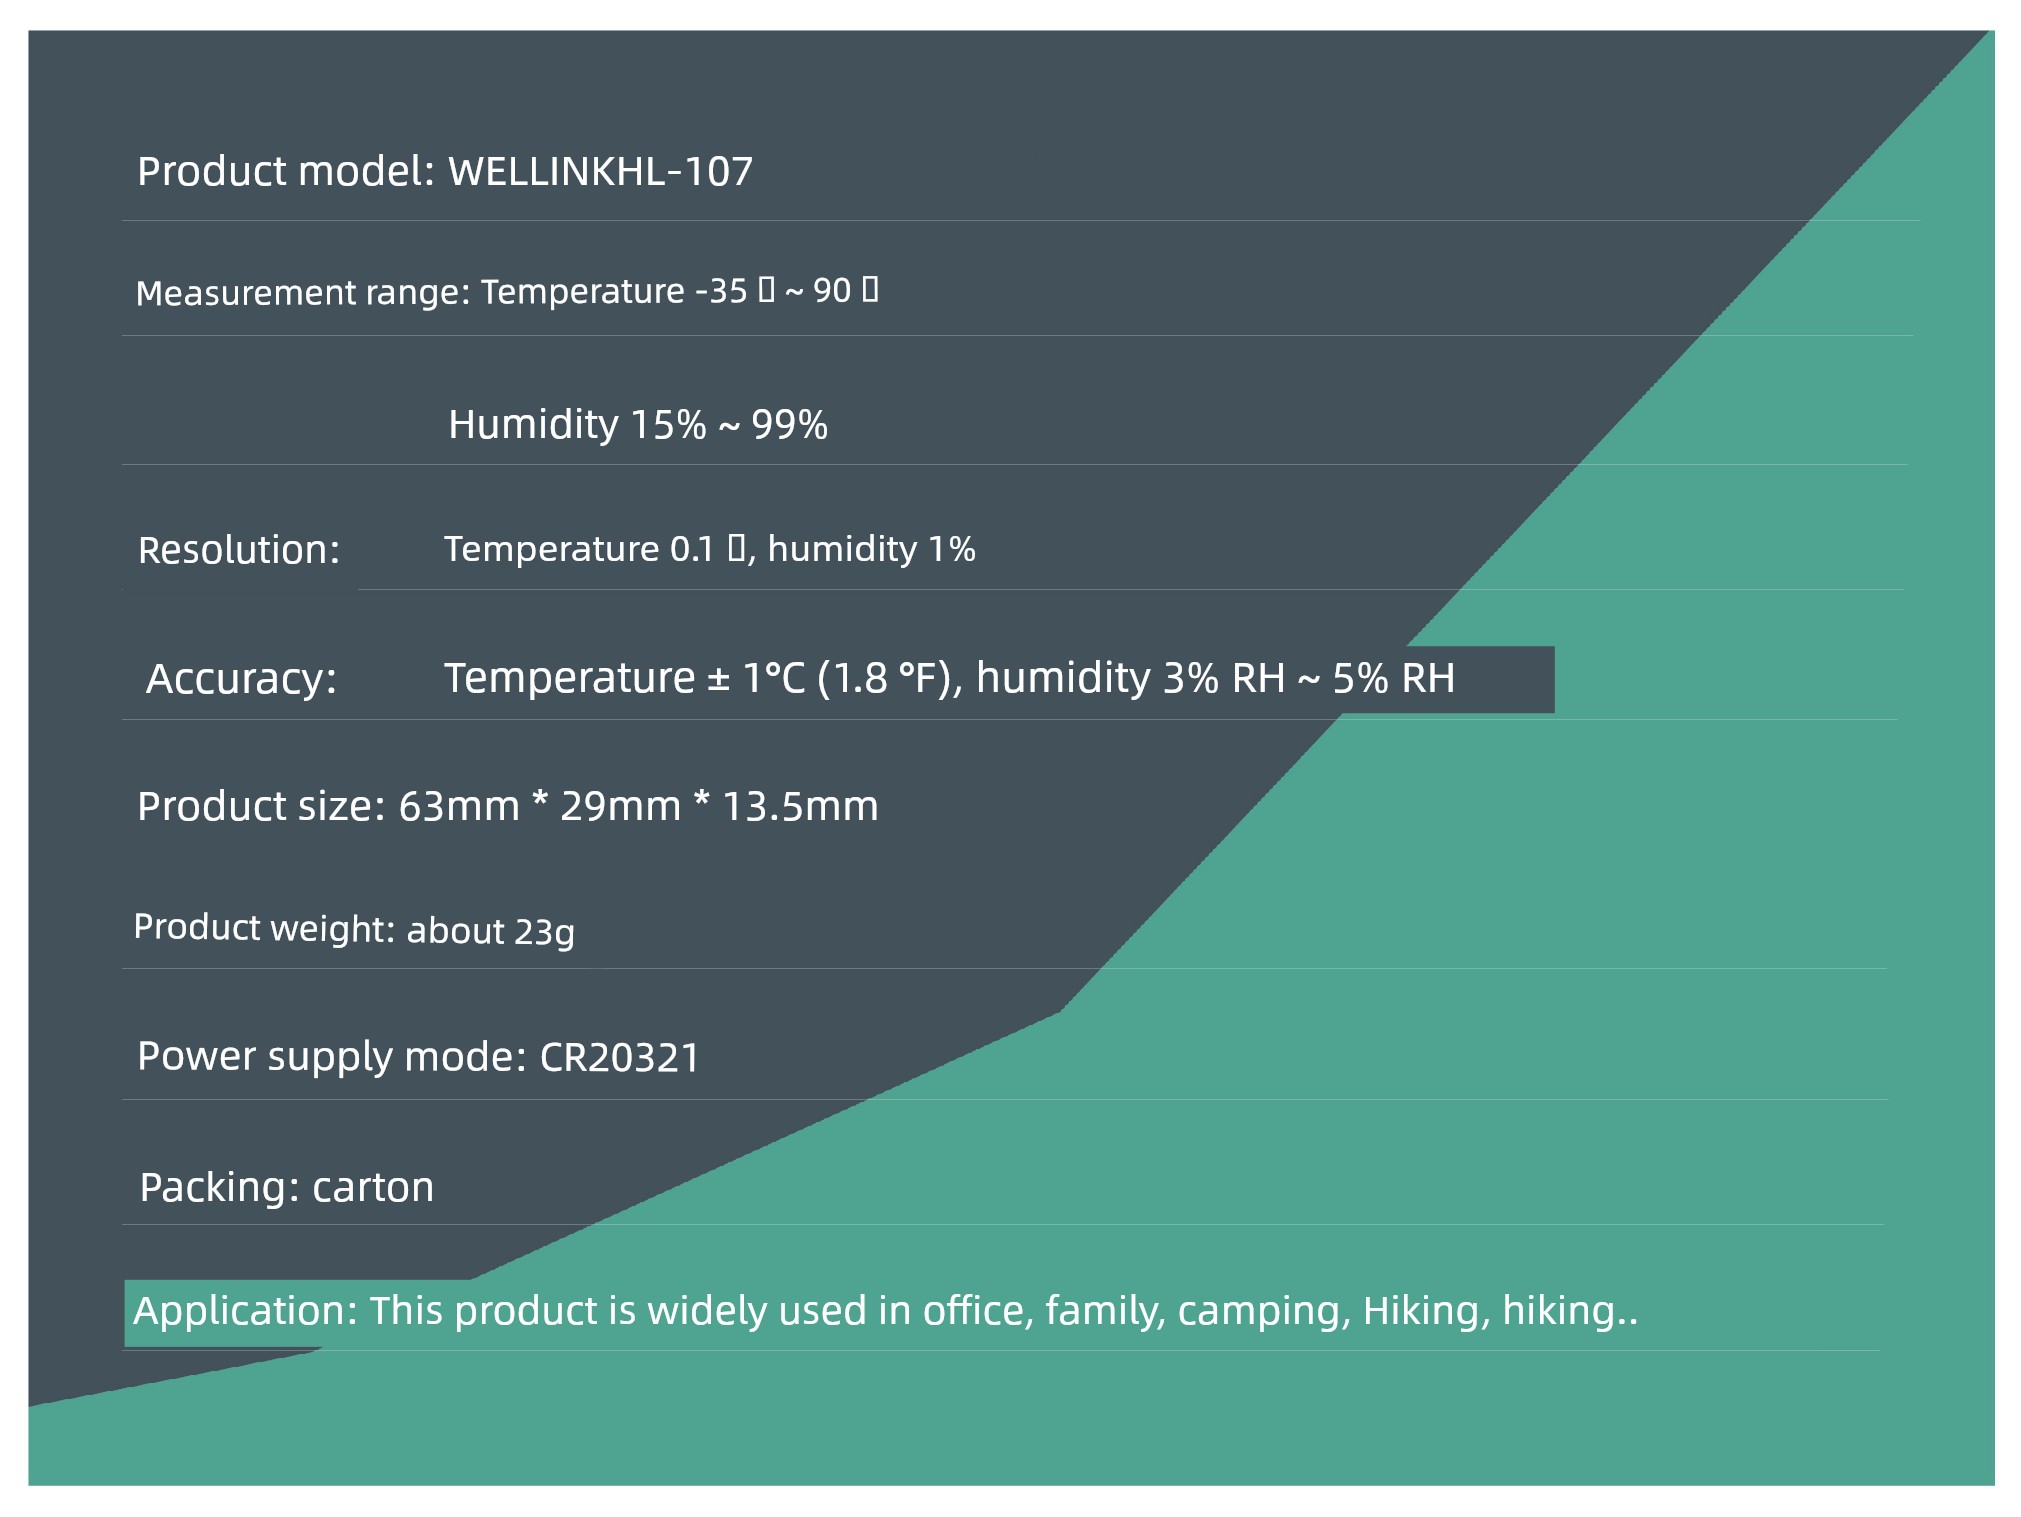The width and height of the screenshot is (2021, 1517).
Task: Click the 5% RH value
Action: point(1394,677)
